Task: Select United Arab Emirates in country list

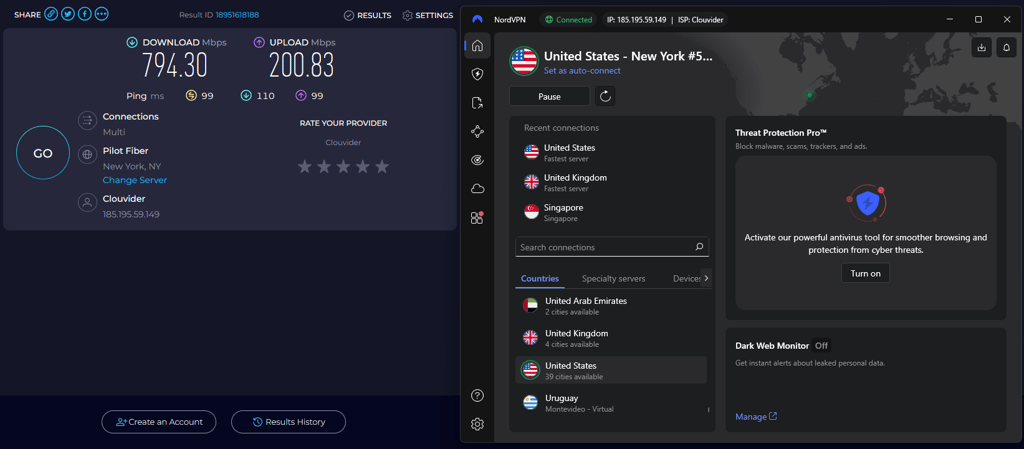Action: [611, 305]
